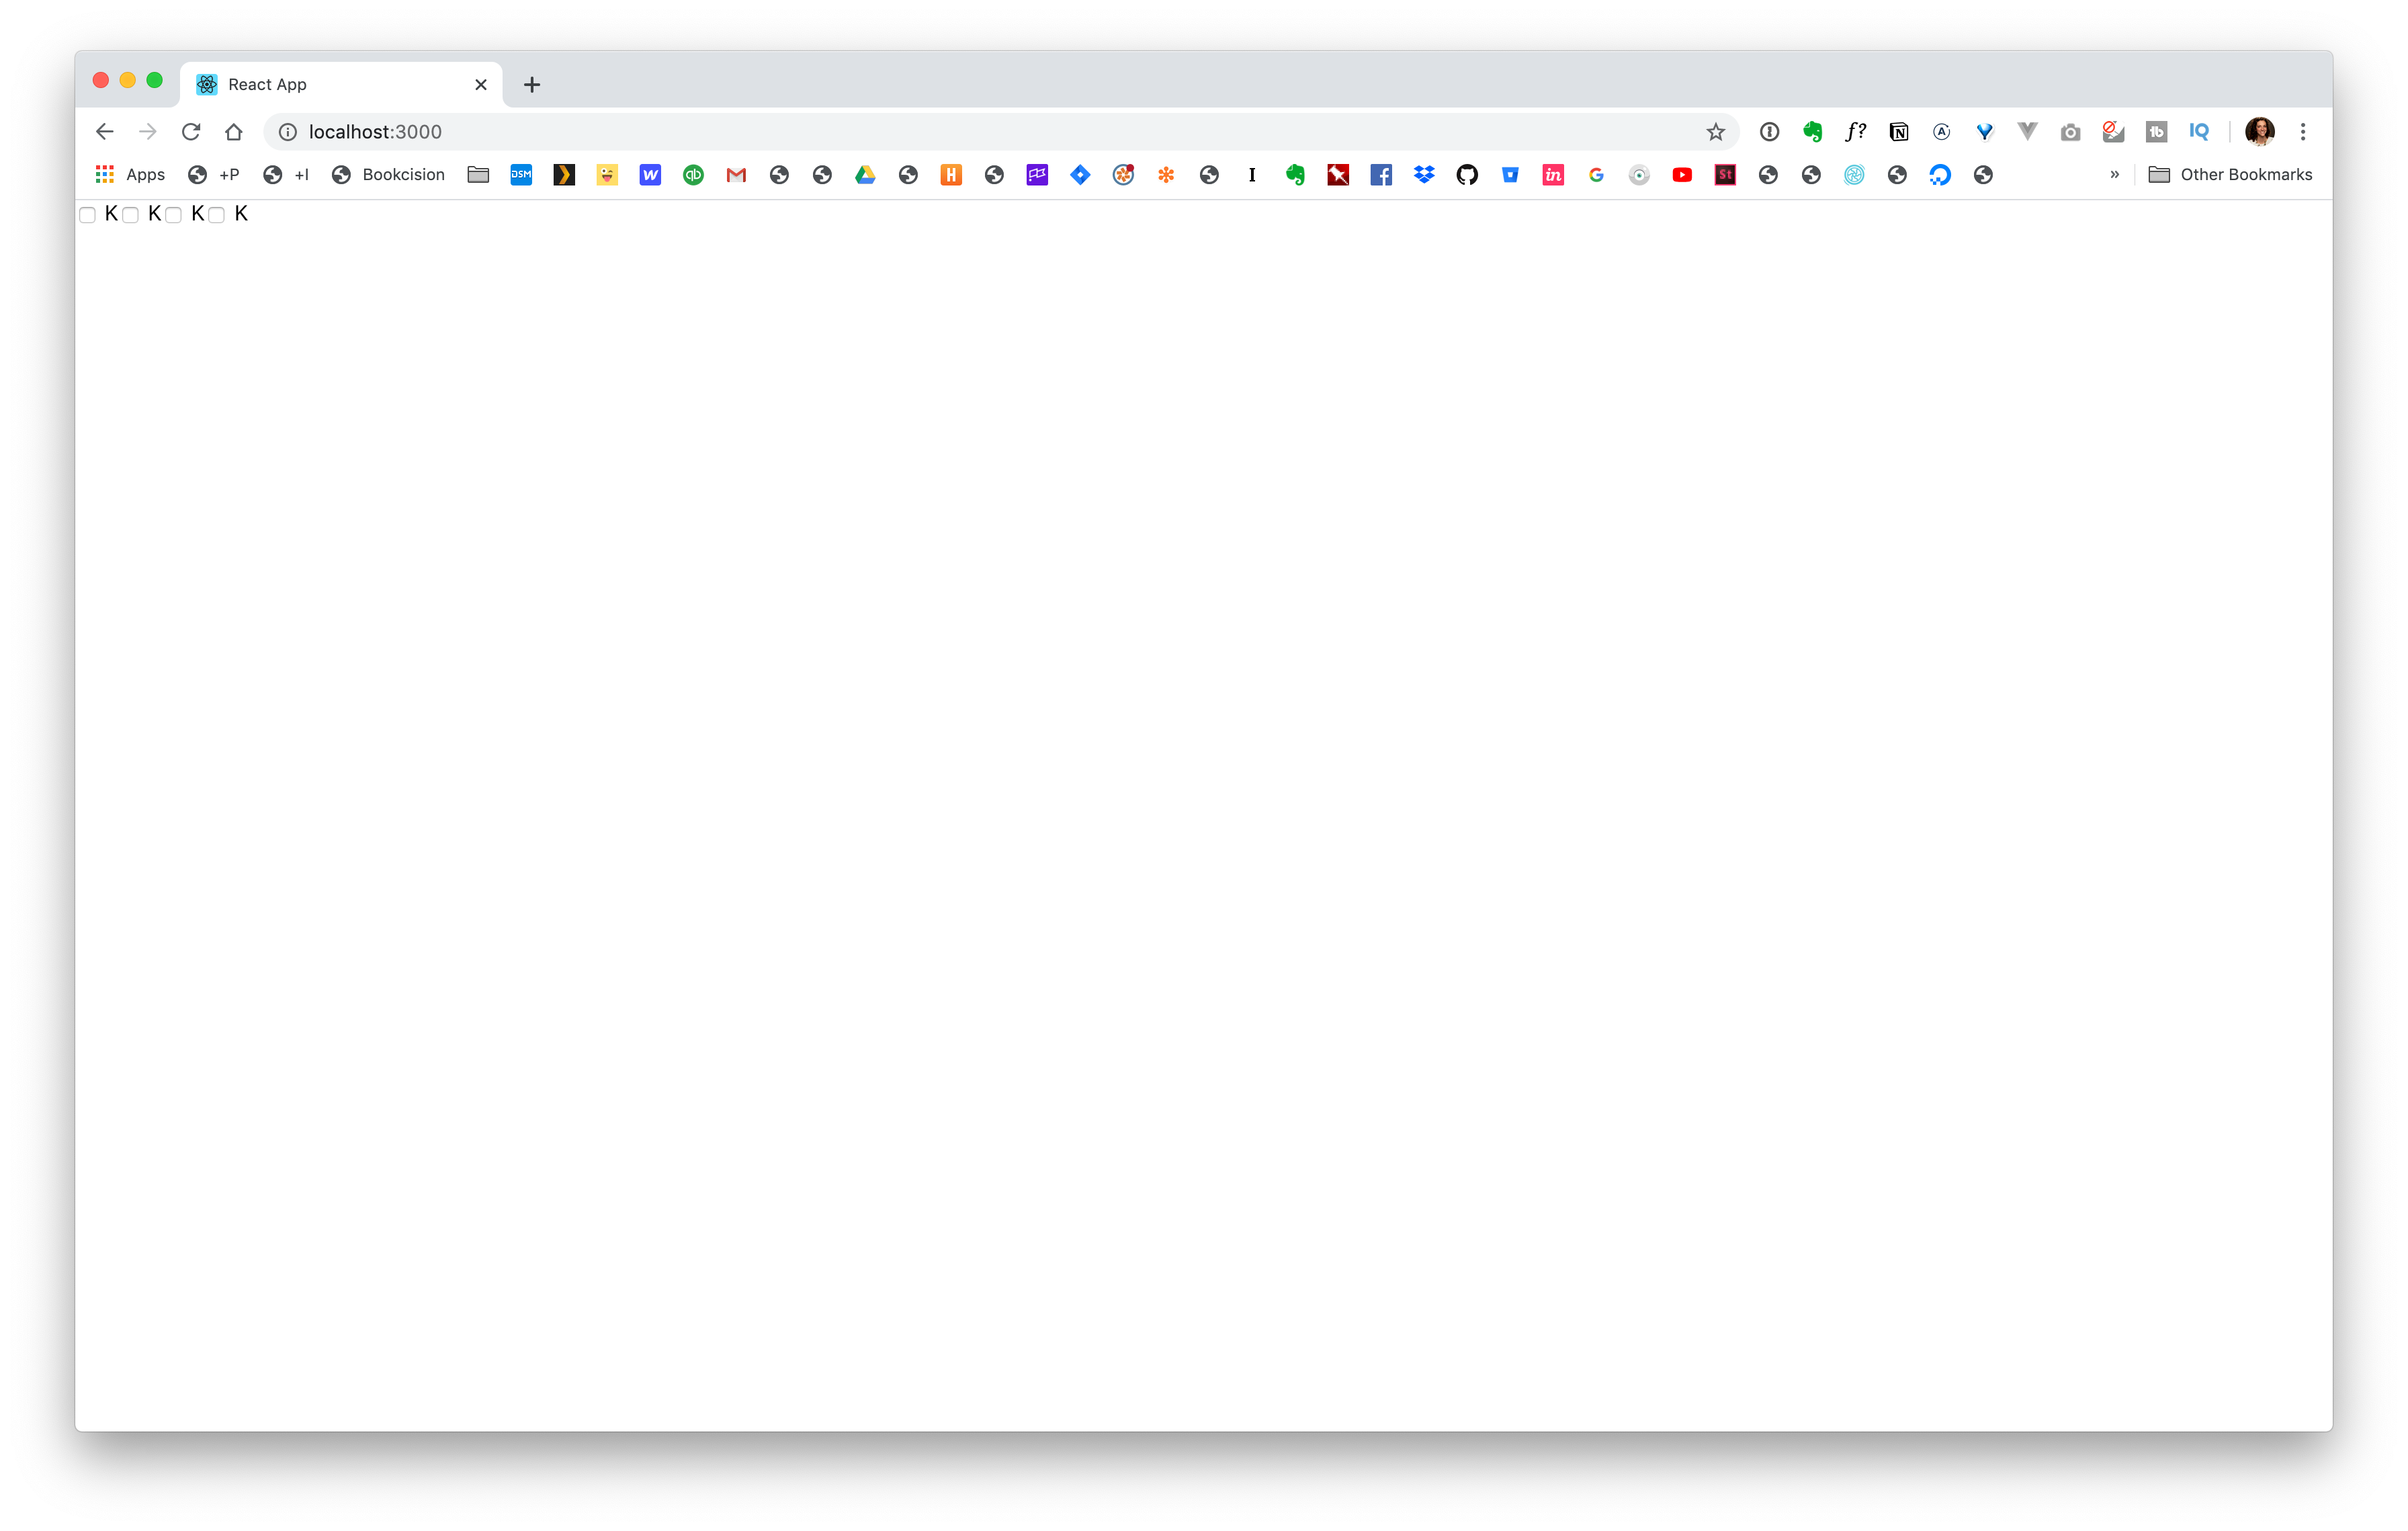Click the React App favicon icon
This screenshot has height=1531, width=2408.
pos(207,83)
